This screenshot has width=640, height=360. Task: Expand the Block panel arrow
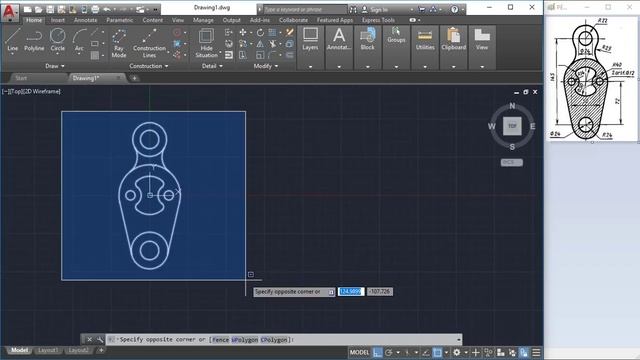(x=368, y=67)
